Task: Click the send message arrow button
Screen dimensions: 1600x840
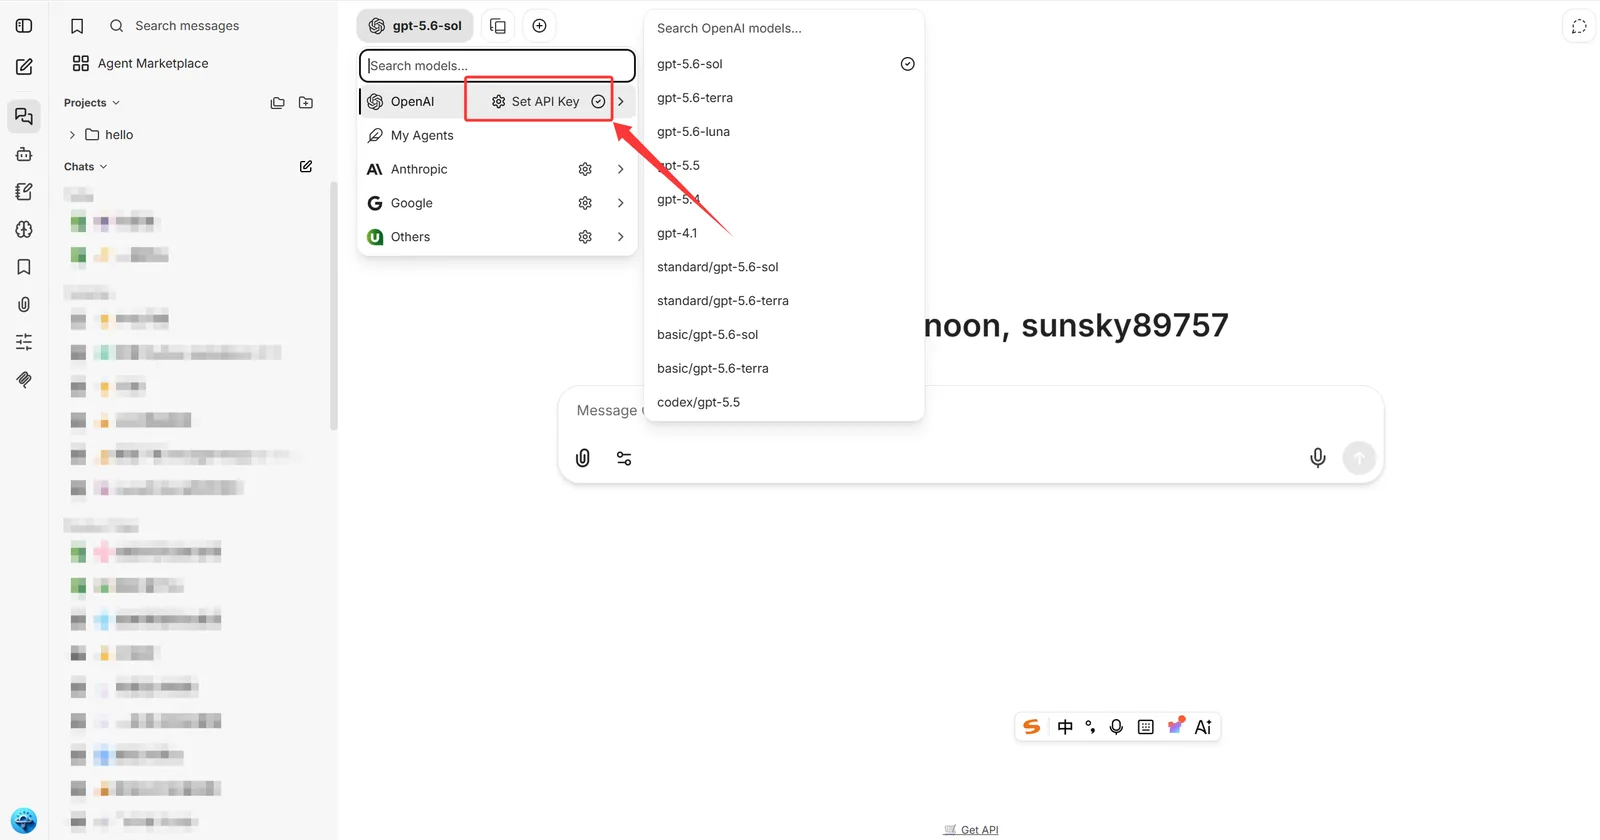Action: click(1359, 458)
